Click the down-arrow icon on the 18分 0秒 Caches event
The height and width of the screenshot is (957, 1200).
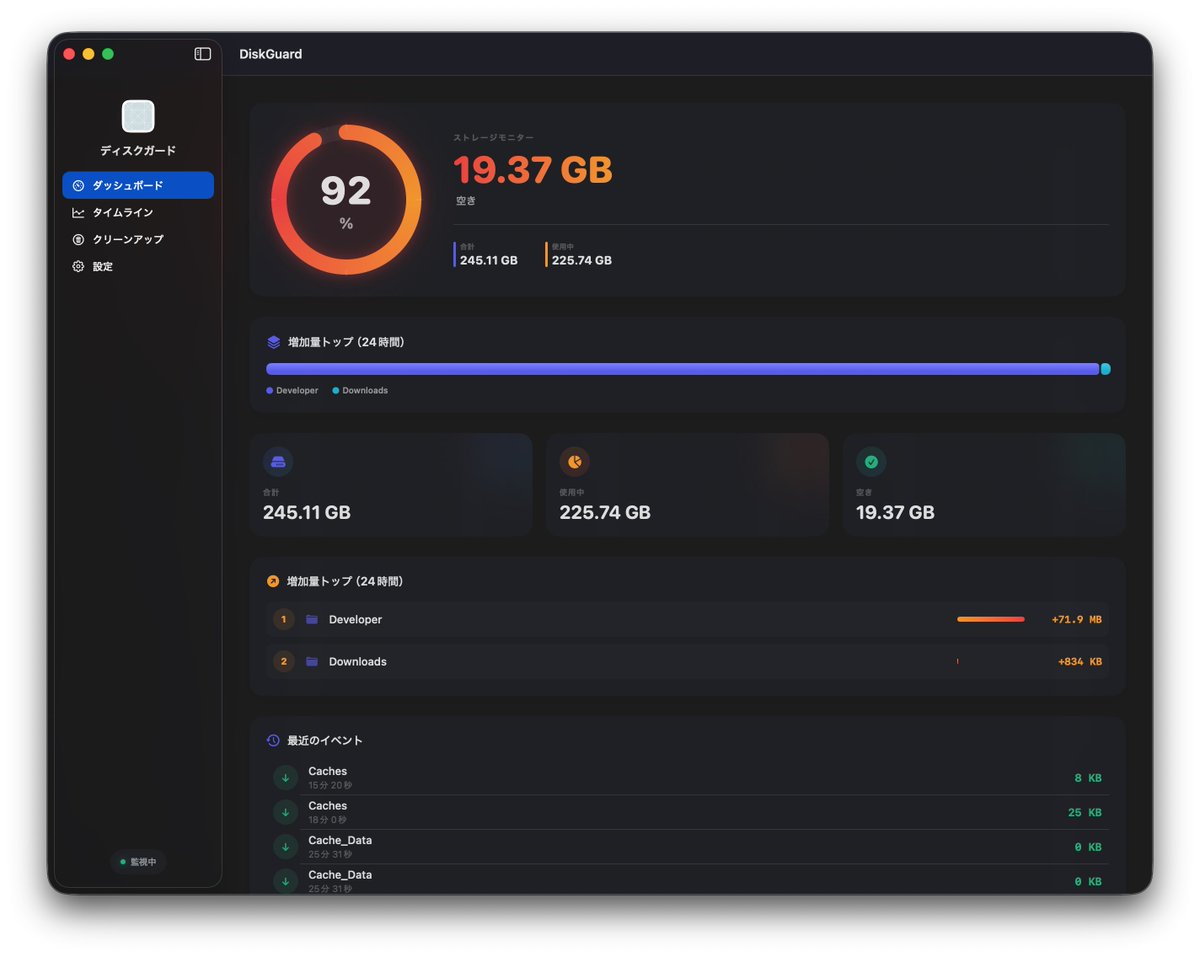285,812
